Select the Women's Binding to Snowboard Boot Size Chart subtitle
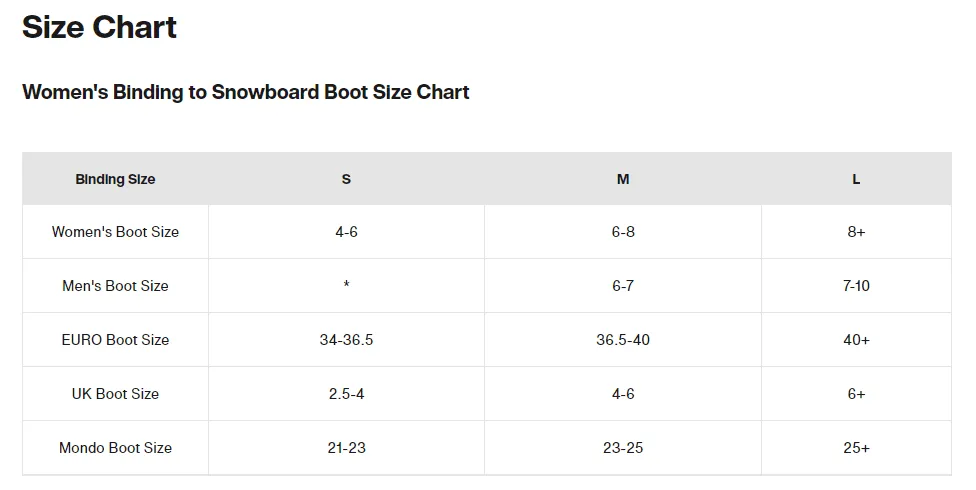This screenshot has height=490, width=976. pyautogui.click(x=245, y=92)
